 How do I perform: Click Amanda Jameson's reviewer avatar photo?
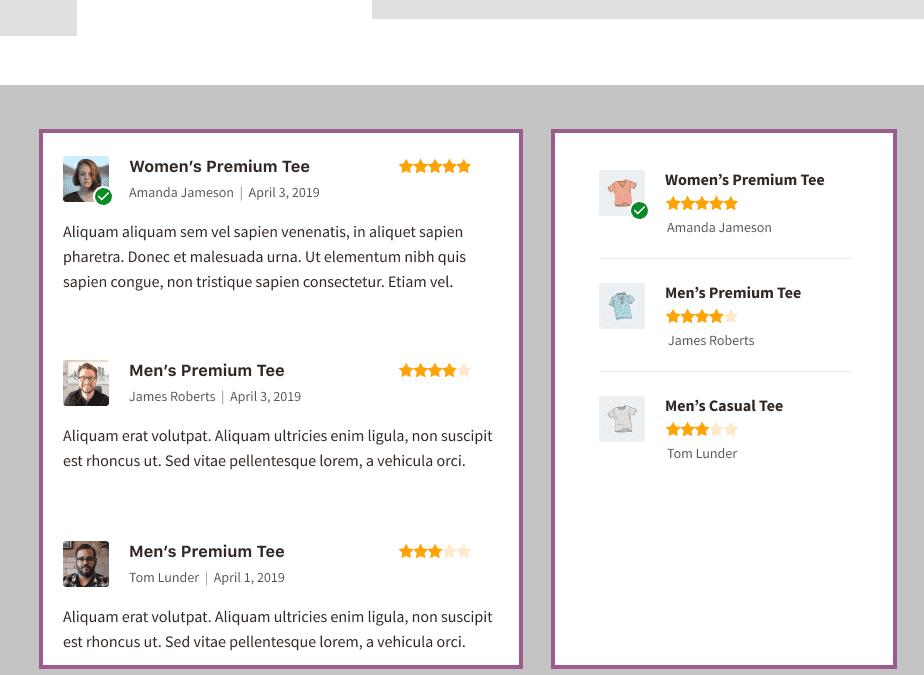86,179
